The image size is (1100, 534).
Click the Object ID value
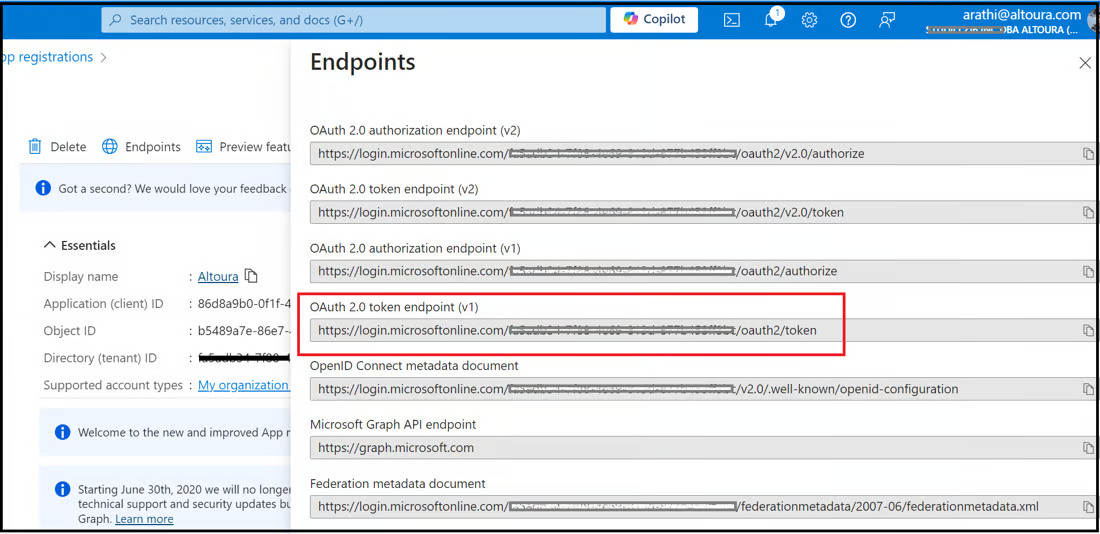pyautogui.click(x=243, y=331)
